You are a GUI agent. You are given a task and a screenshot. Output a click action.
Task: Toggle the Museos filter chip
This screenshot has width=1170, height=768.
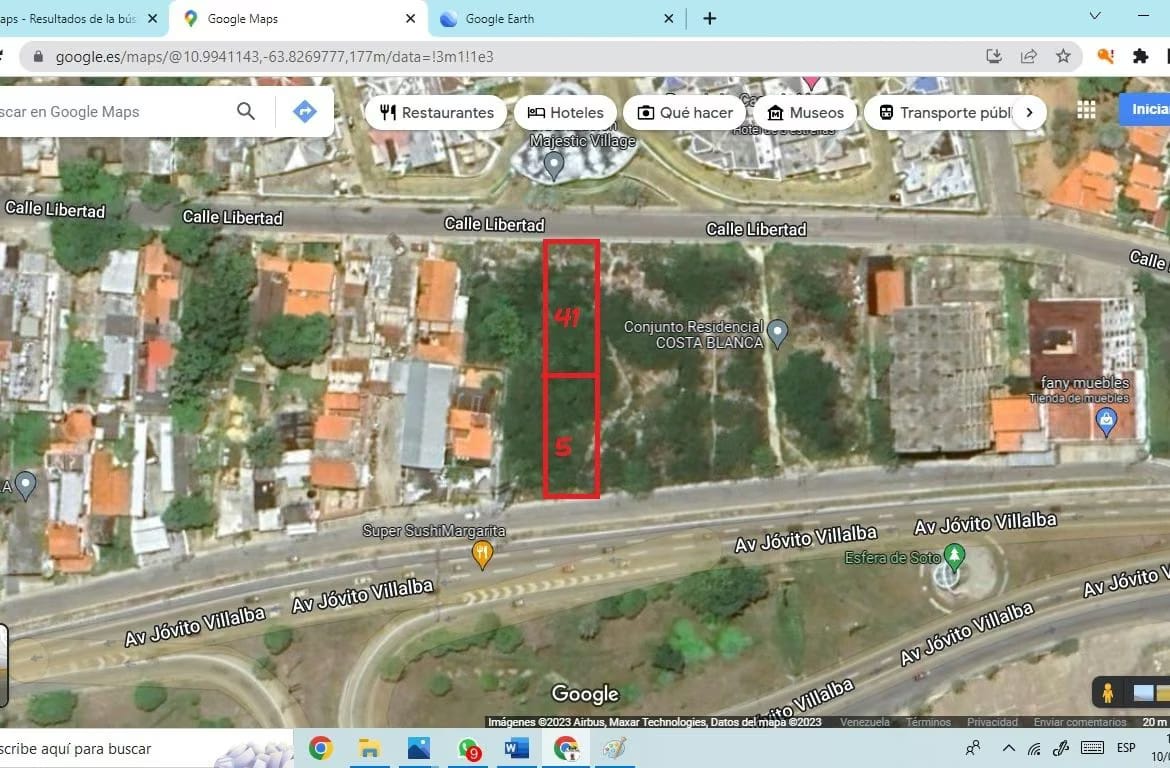click(x=806, y=112)
